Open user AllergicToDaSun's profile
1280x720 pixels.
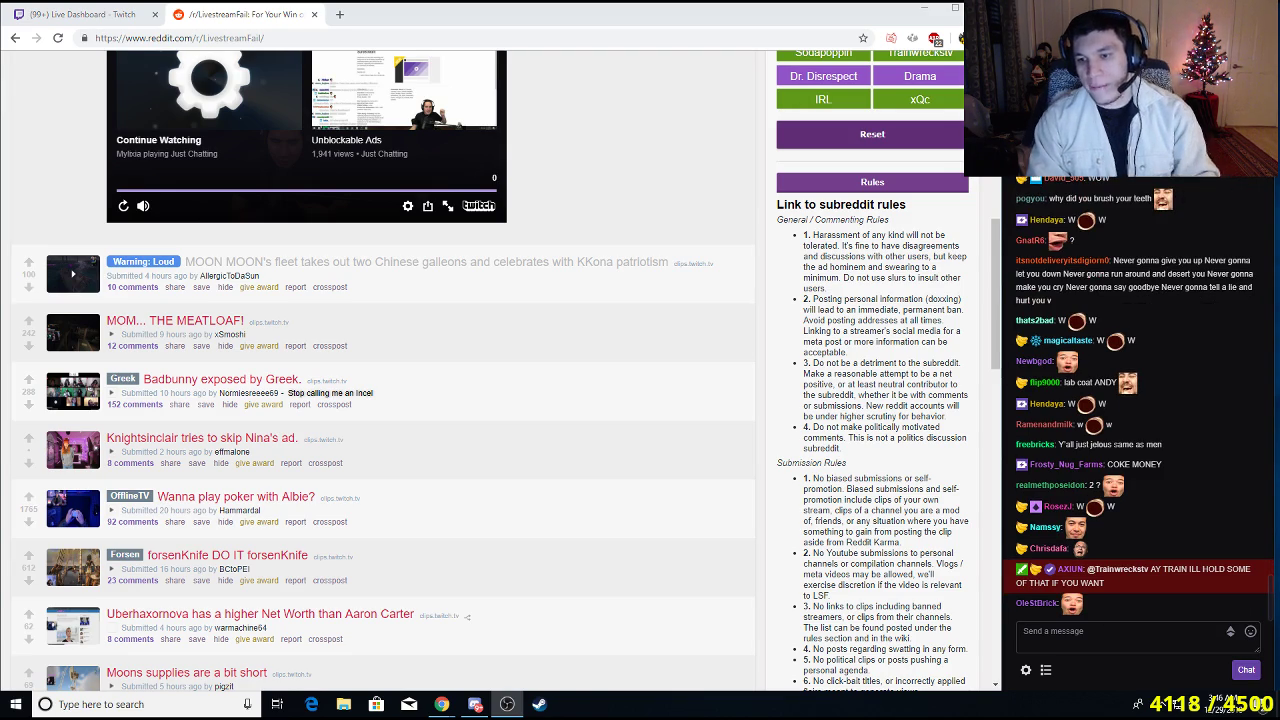coord(229,276)
